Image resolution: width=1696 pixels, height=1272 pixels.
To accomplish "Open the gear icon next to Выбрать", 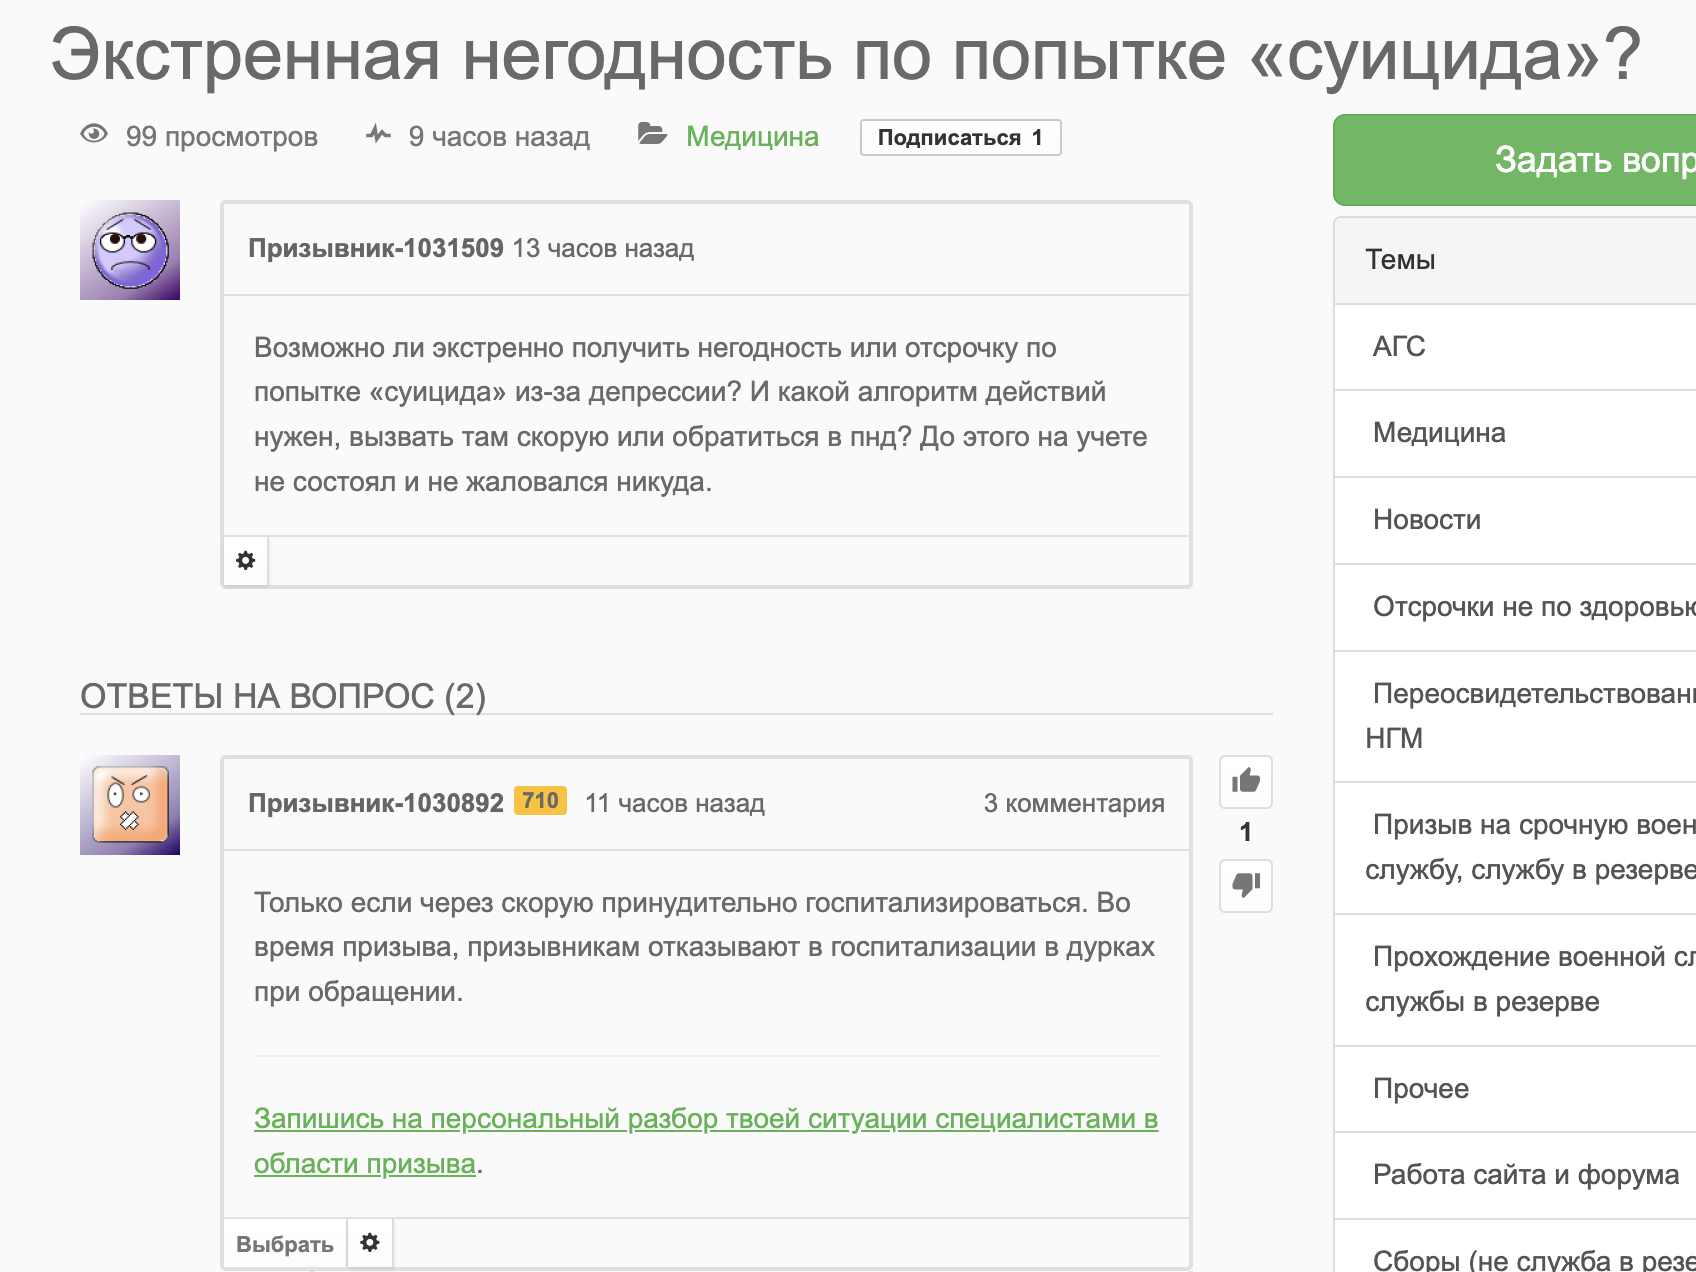I will coord(370,1243).
